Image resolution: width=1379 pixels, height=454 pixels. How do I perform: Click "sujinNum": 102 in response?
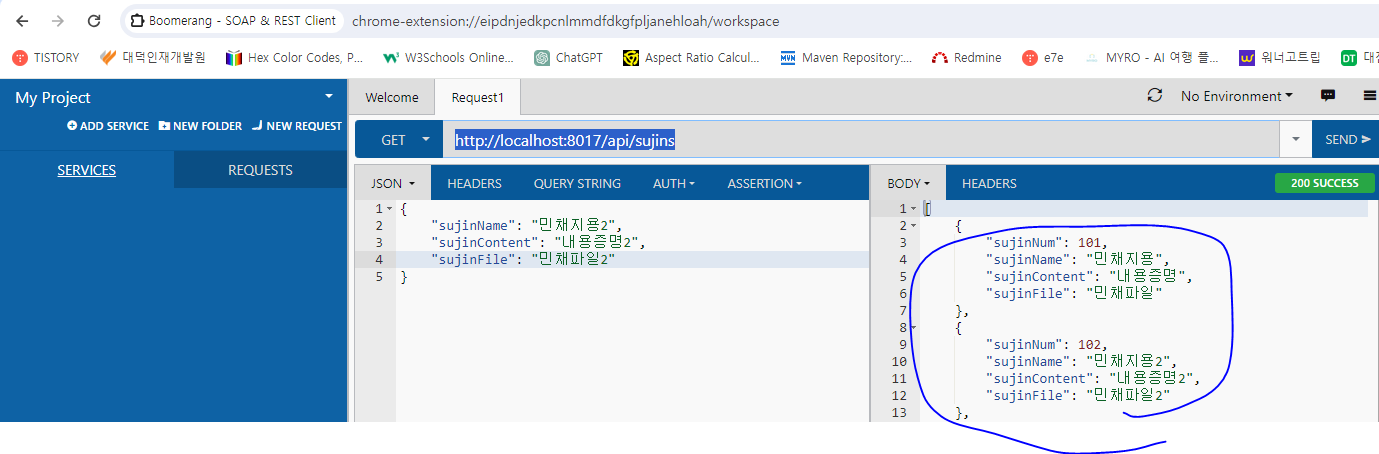coord(1046,344)
